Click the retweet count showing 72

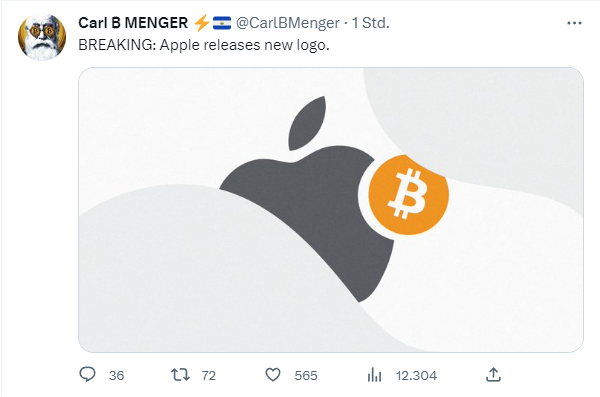click(x=209, y=376)
